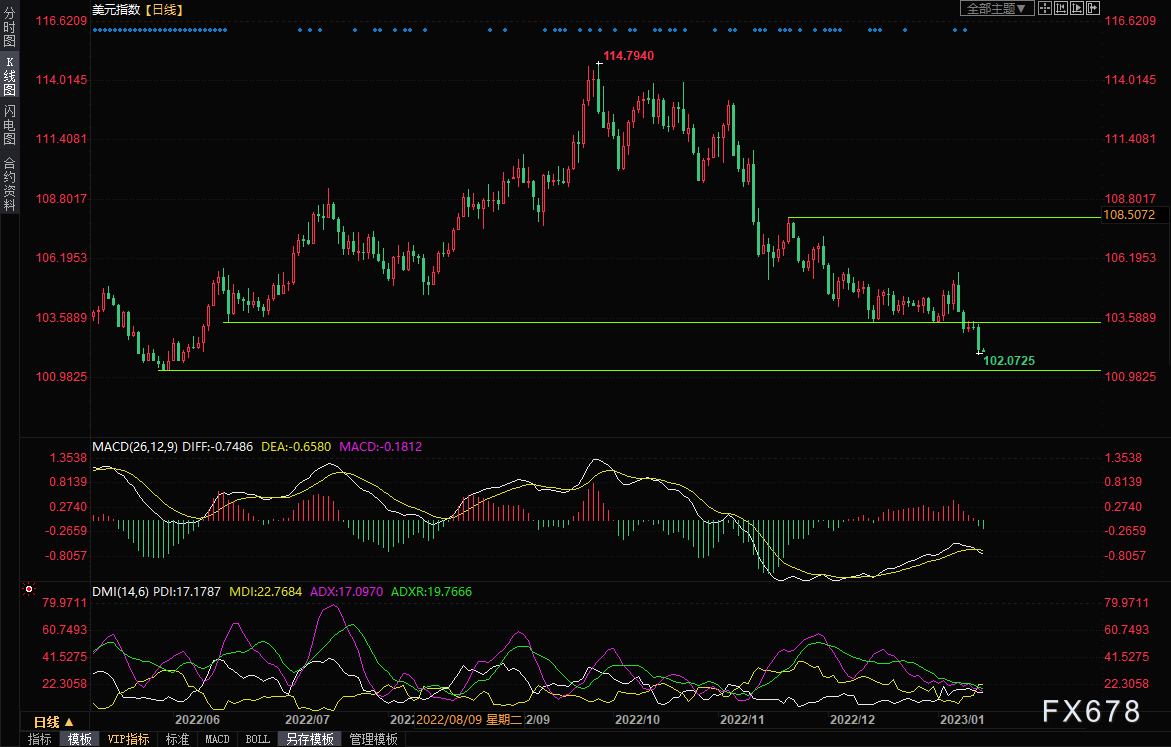
Task: Apply the BOLL template
Action: [257, 740]
